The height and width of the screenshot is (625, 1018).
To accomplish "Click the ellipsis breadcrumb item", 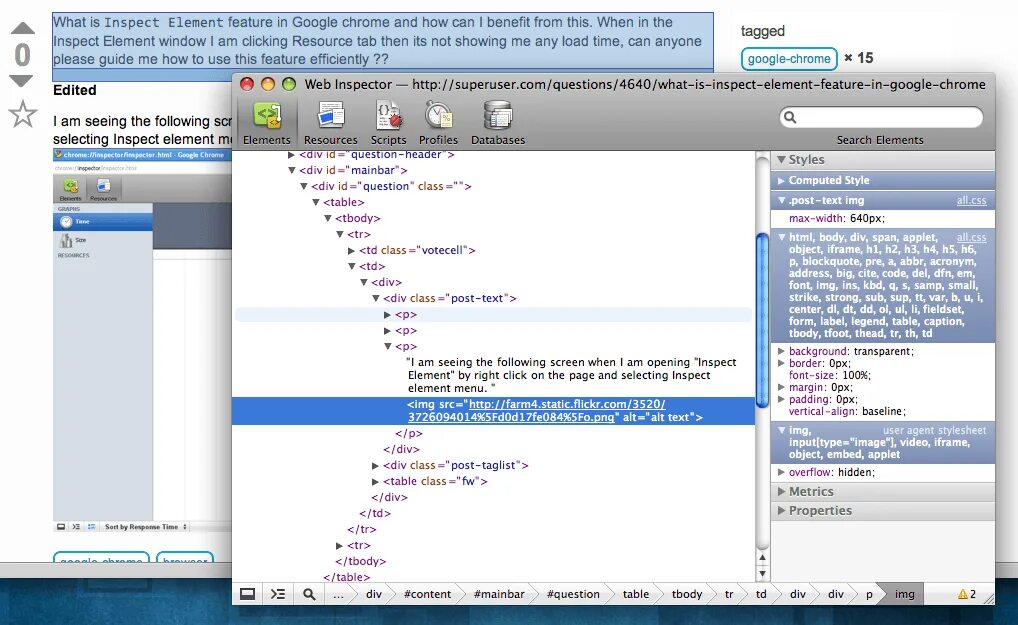I will [338, 594].
